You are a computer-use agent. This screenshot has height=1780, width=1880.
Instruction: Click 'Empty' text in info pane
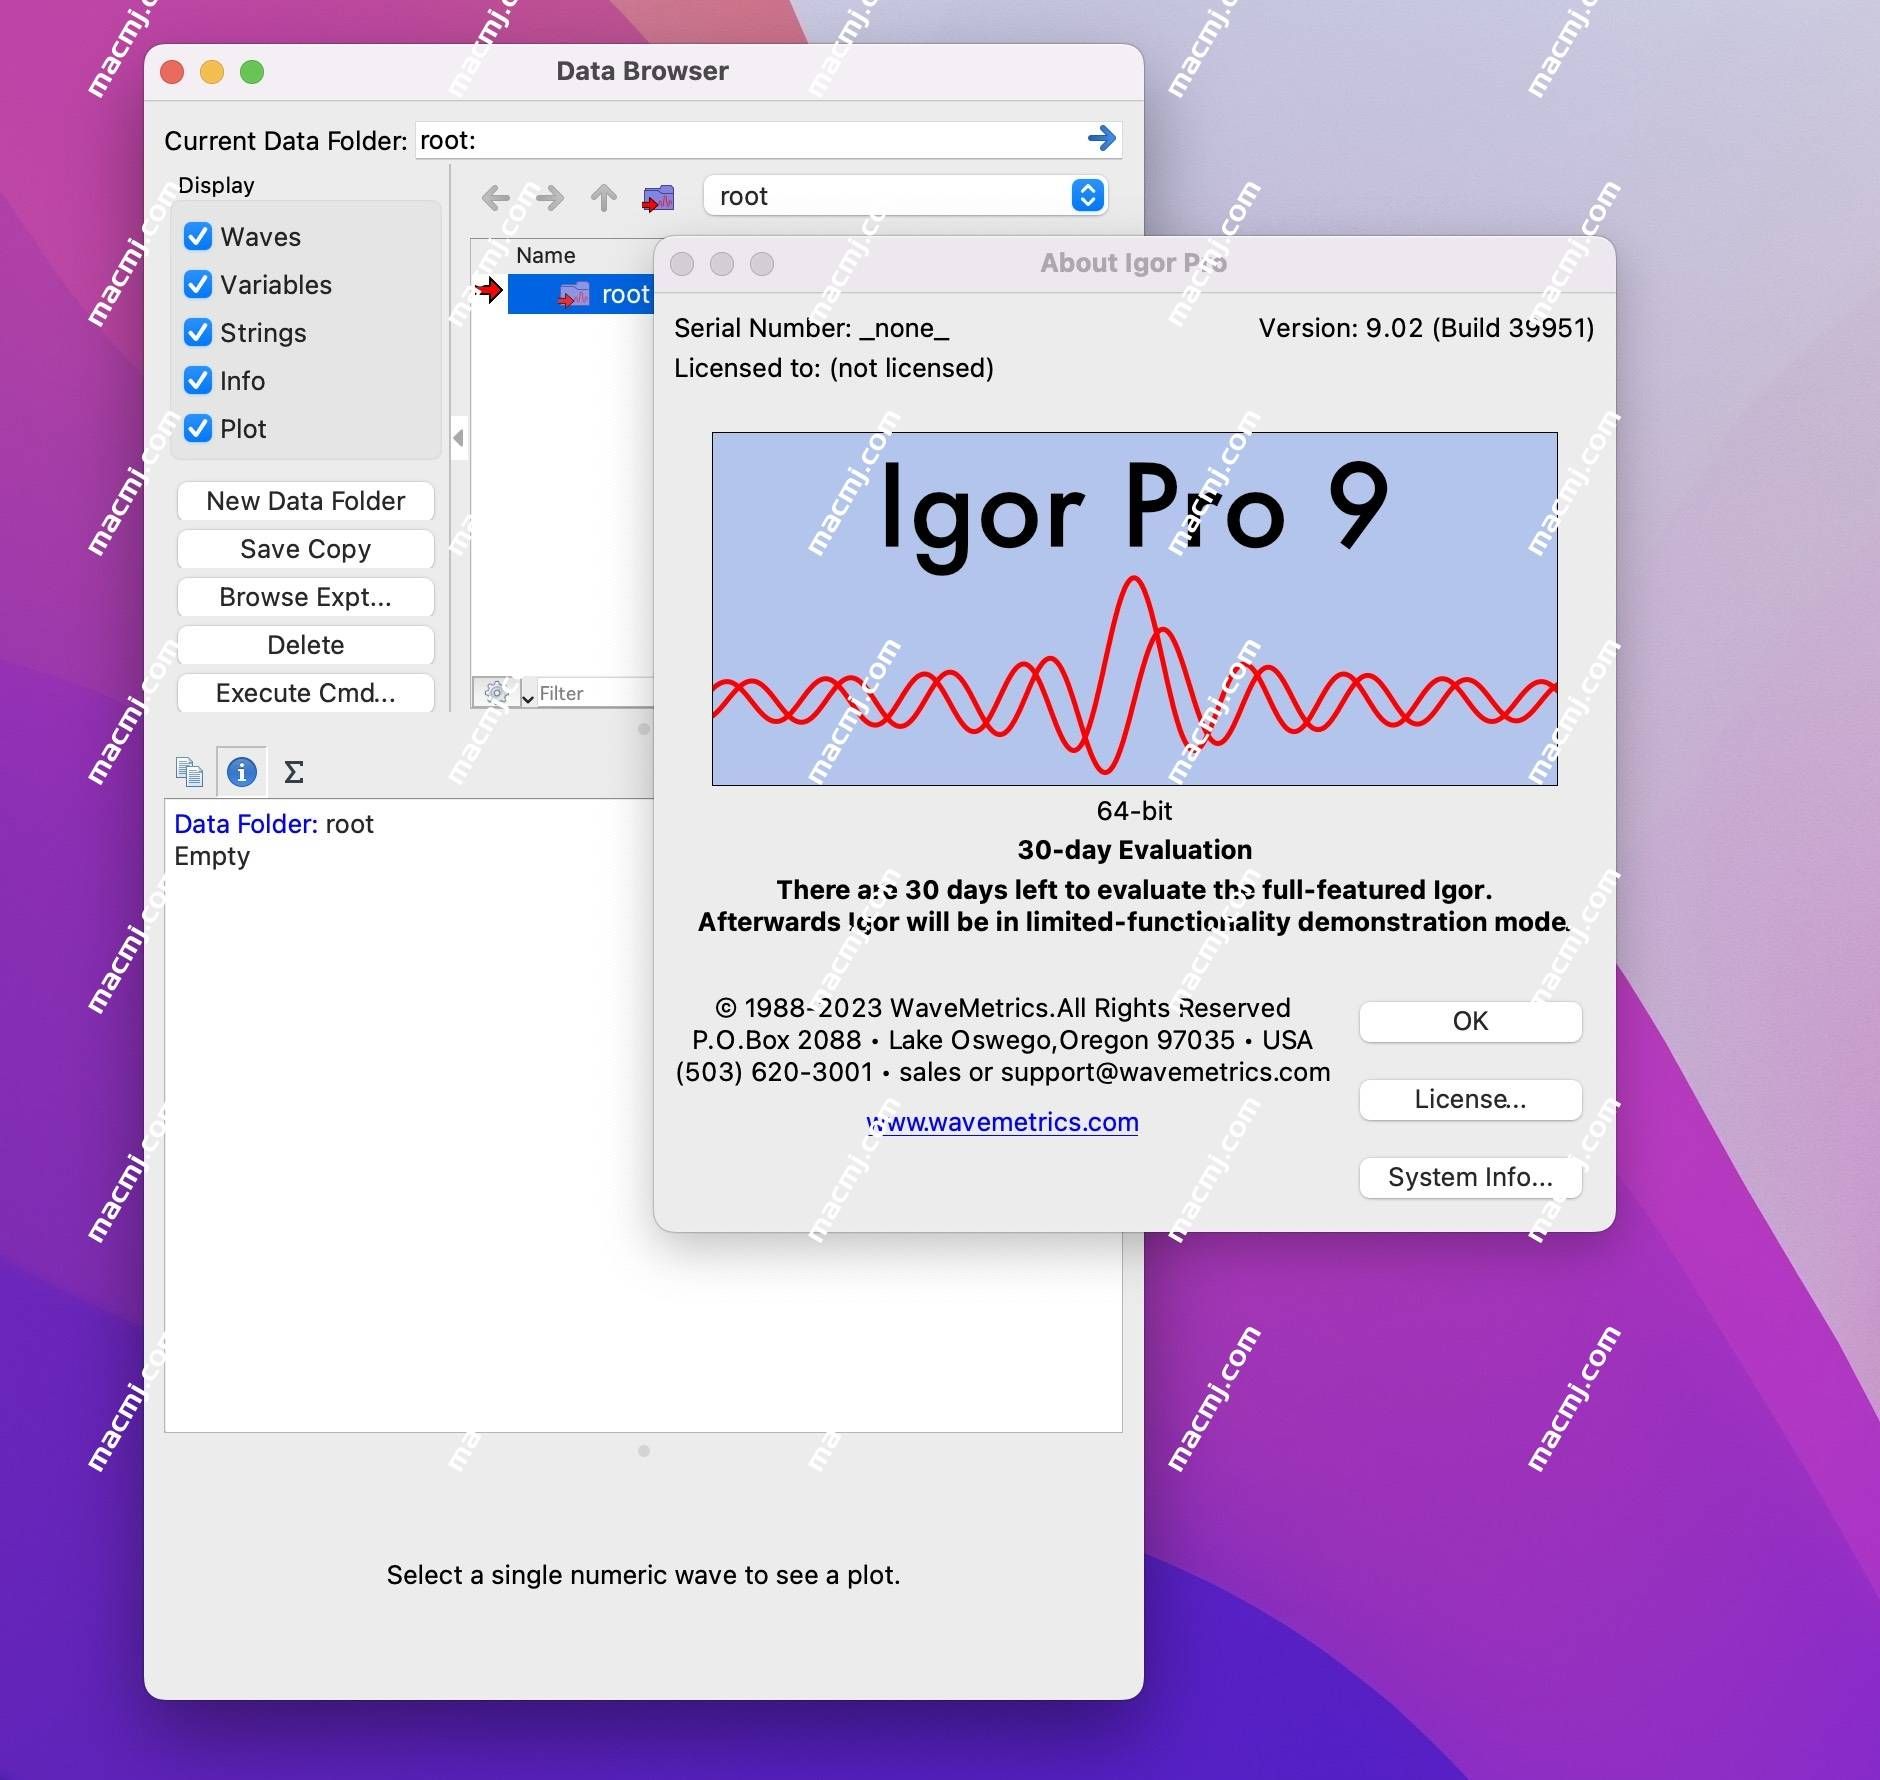tap(212, 857)
